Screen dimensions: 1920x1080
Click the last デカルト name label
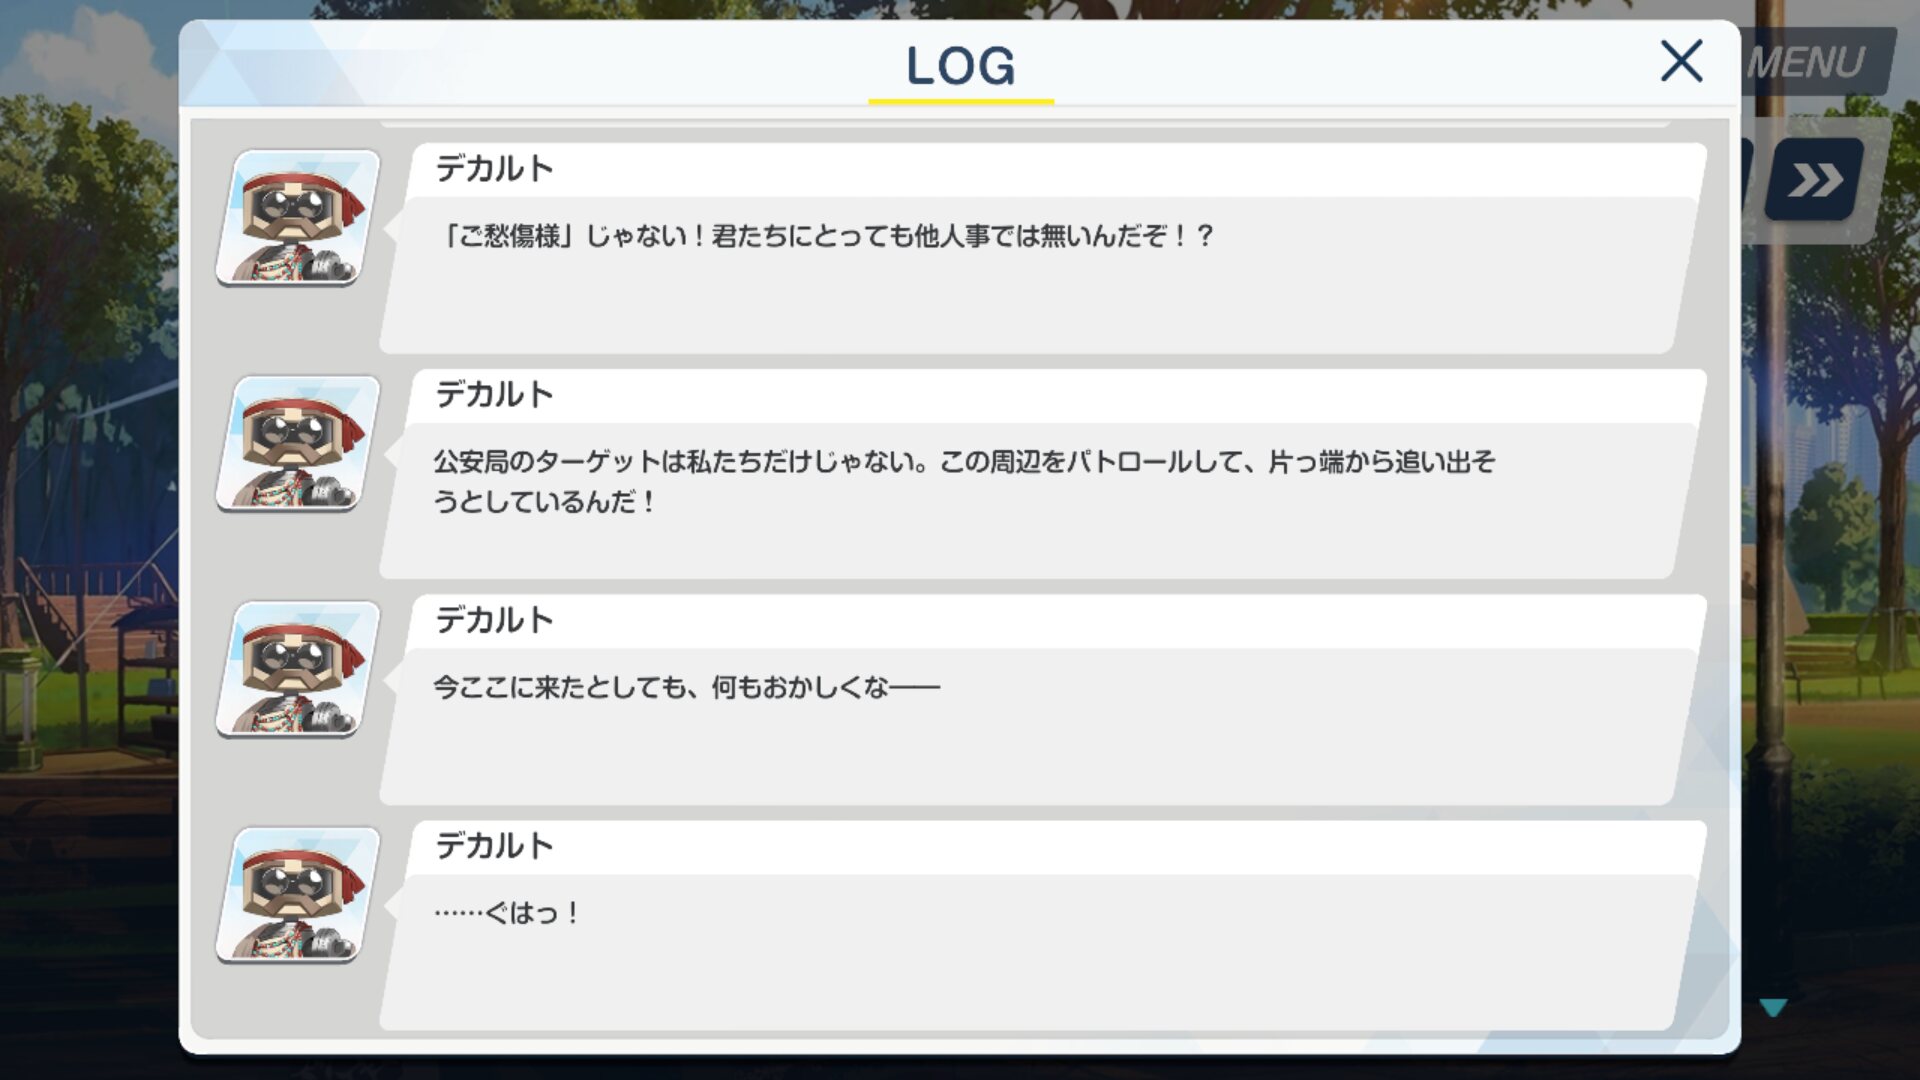tap(494, 847)
